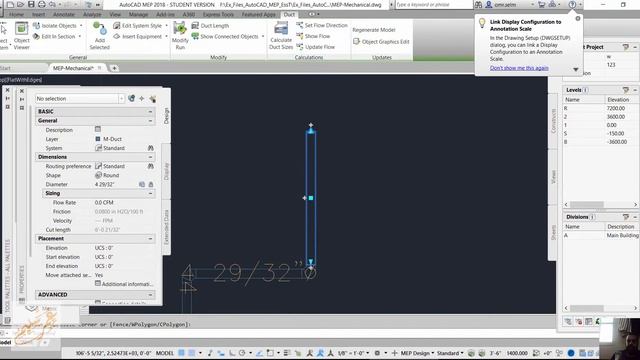640x360 pixels.
Task: Create a new drawing from quick access toolbar
Action: 10,4
